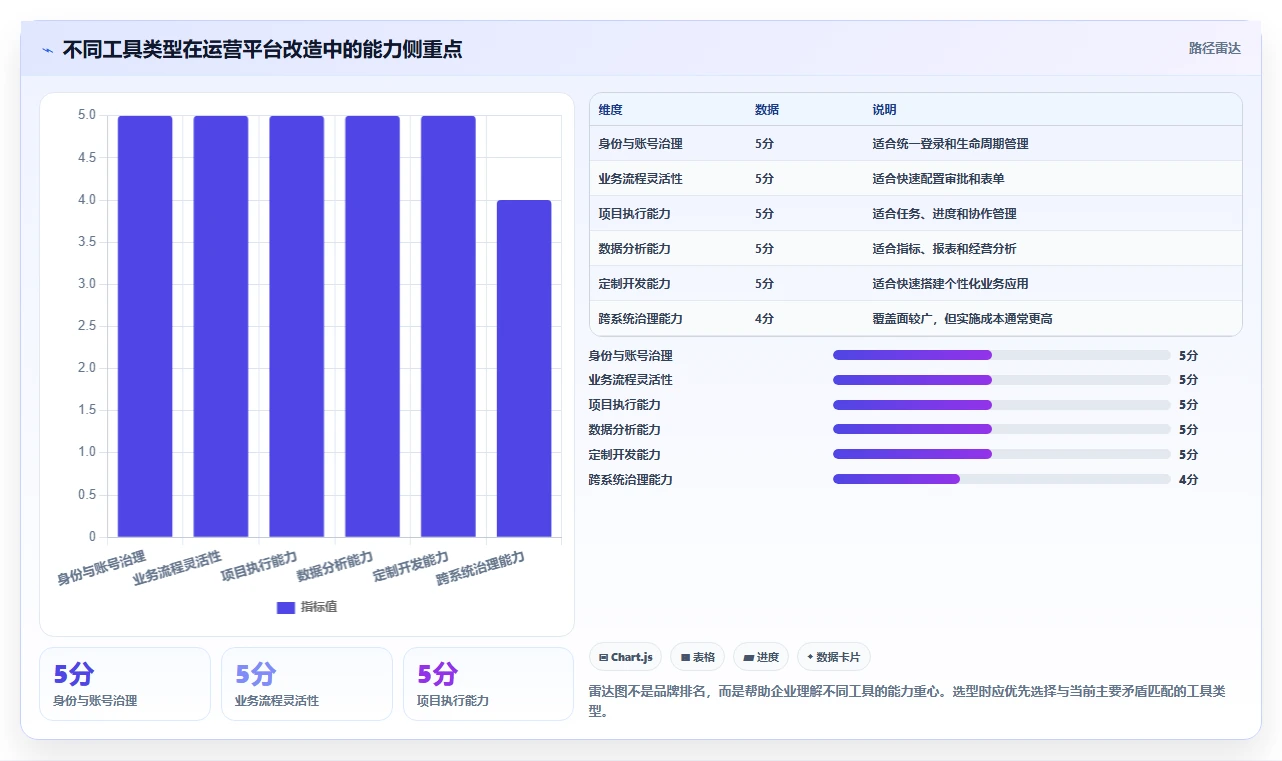This screenshot has width=1282, height=761.
Task: Click the 身份与账号治理 table cell
Action: pyautogui.click(x=641, y=144)
